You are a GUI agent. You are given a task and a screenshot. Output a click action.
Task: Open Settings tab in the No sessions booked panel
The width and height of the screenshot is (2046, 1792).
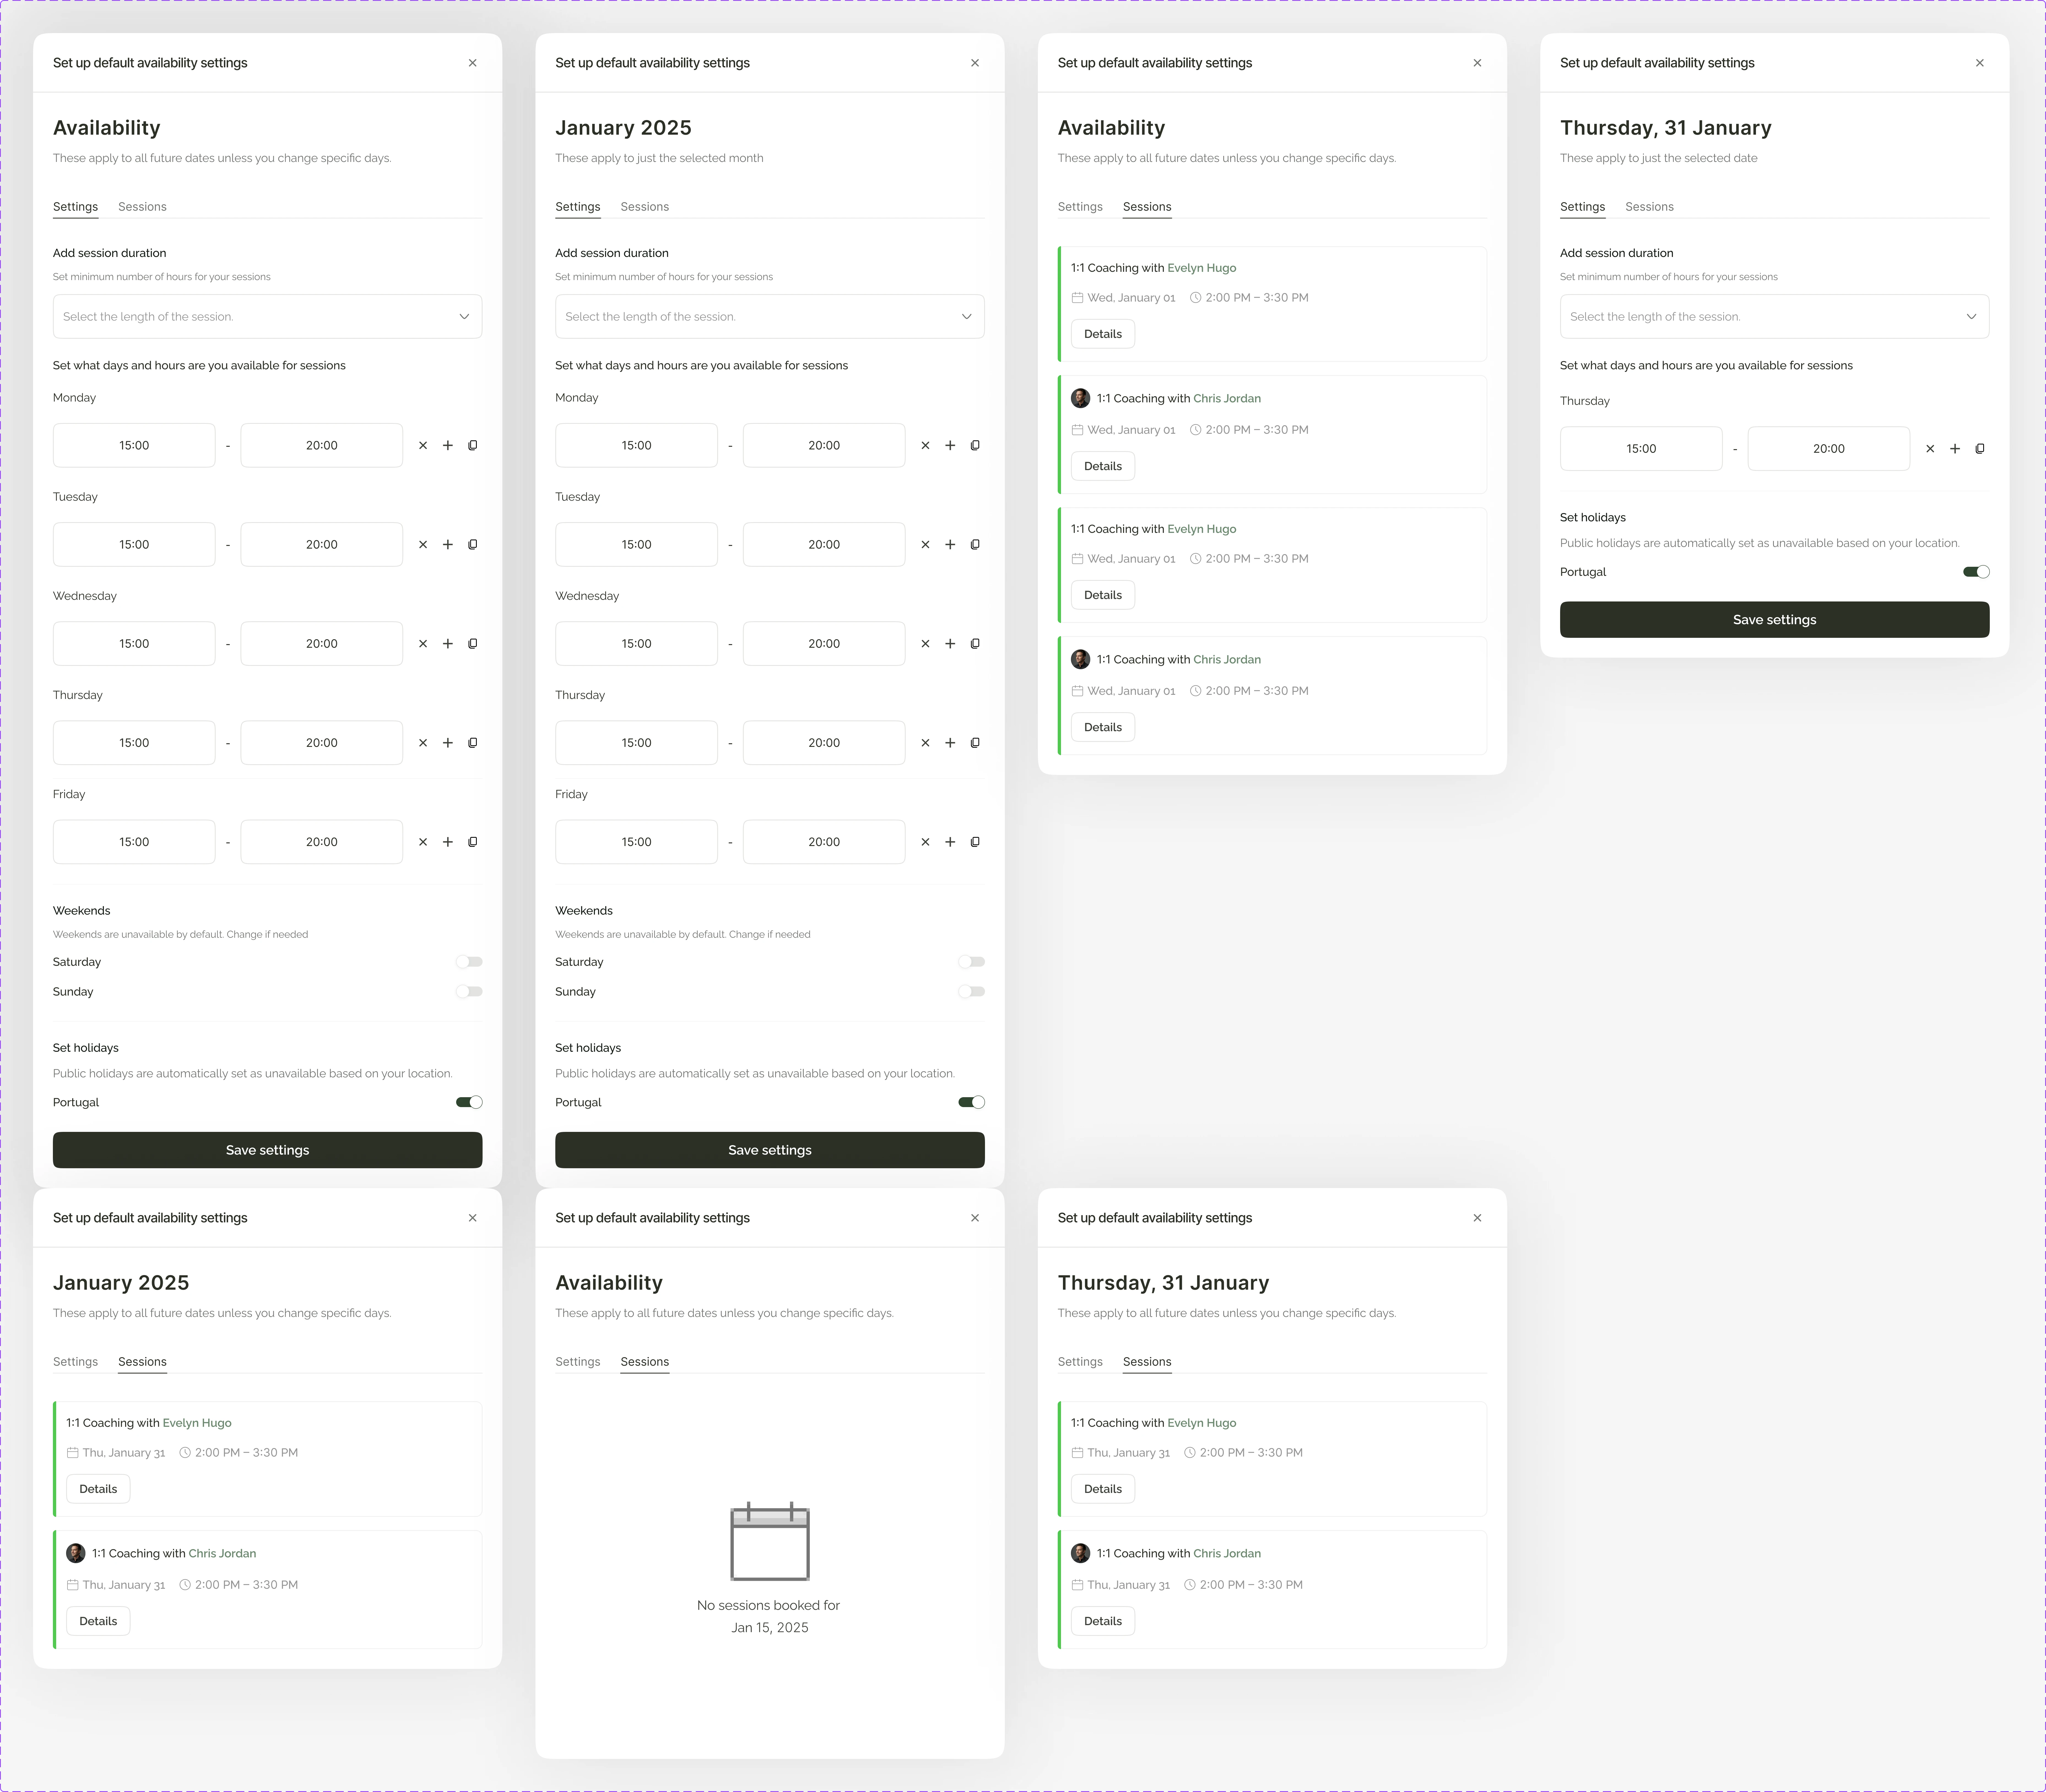(578, 1362)
